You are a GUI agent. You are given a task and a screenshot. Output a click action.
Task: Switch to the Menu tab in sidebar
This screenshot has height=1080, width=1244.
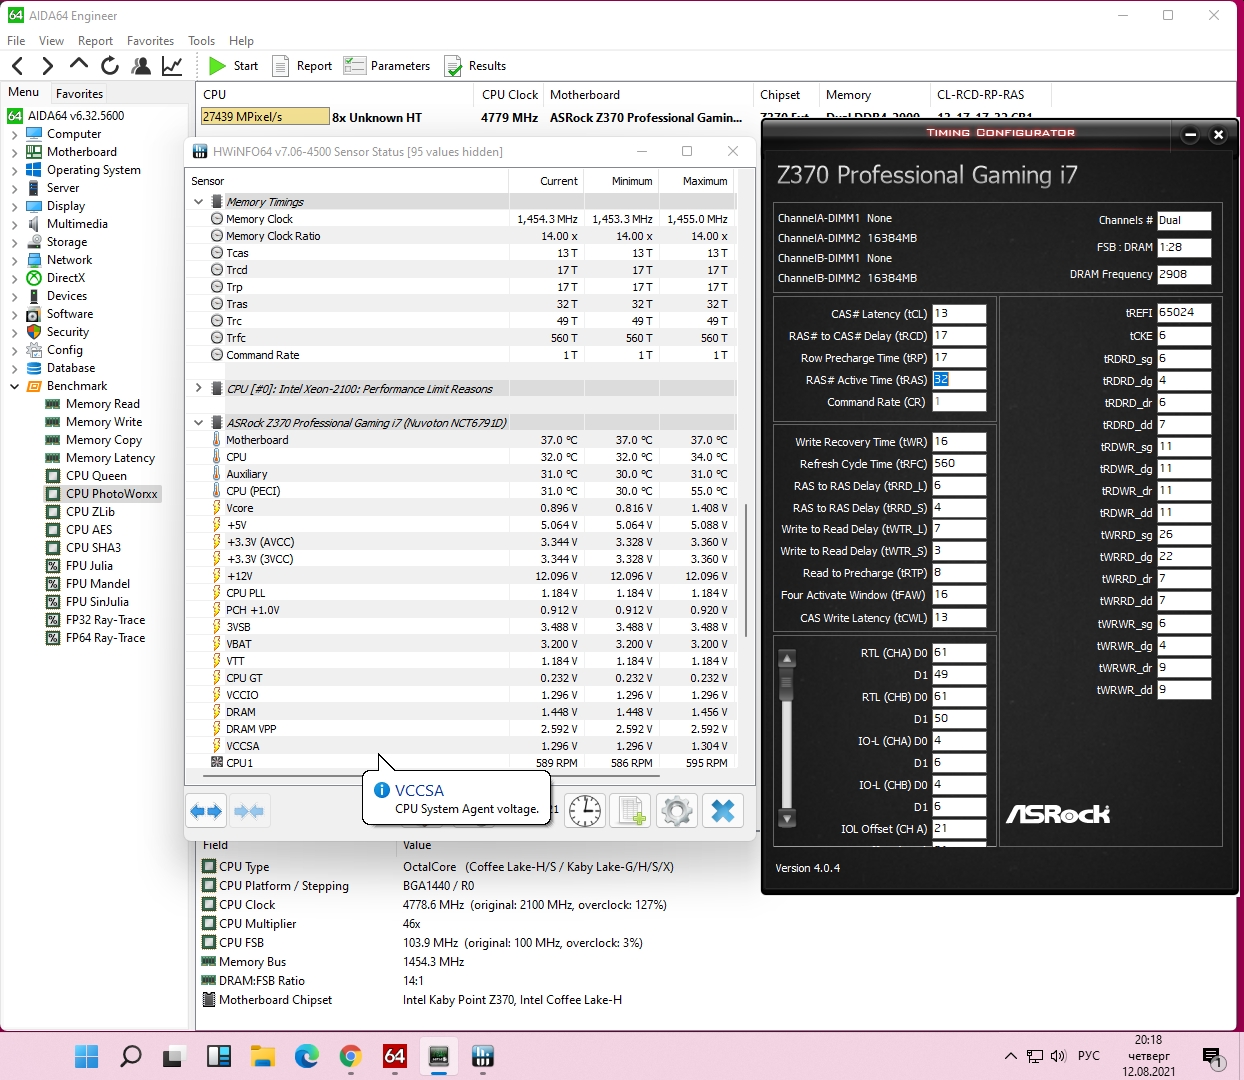tap(24, 92)
